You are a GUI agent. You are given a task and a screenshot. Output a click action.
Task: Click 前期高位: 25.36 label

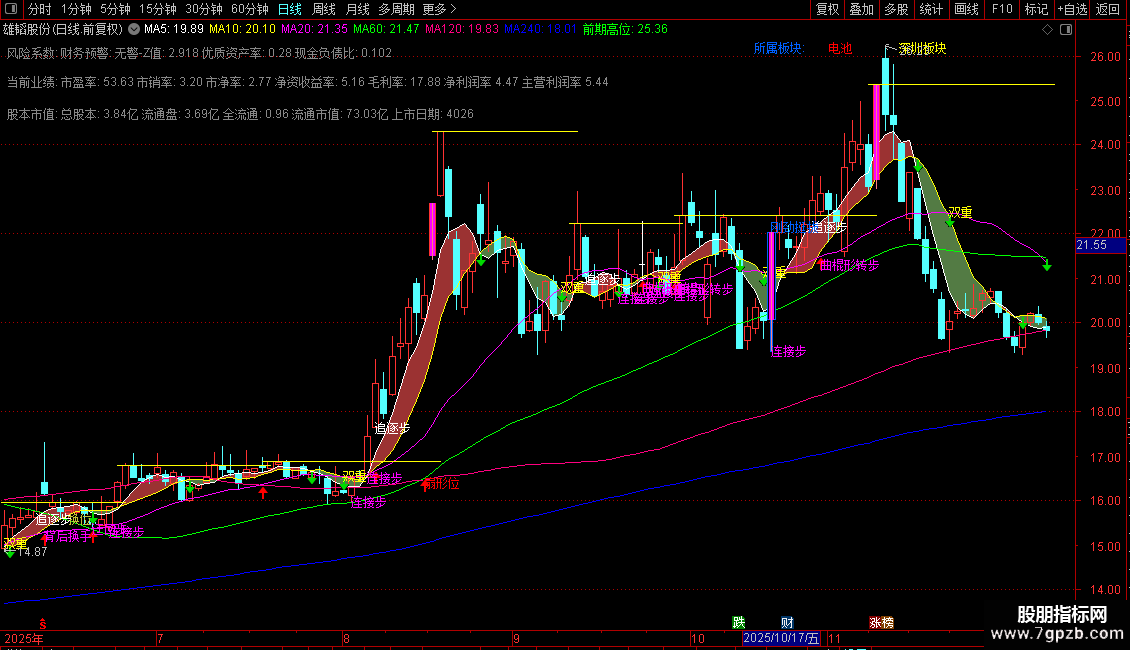coord(625,30)
